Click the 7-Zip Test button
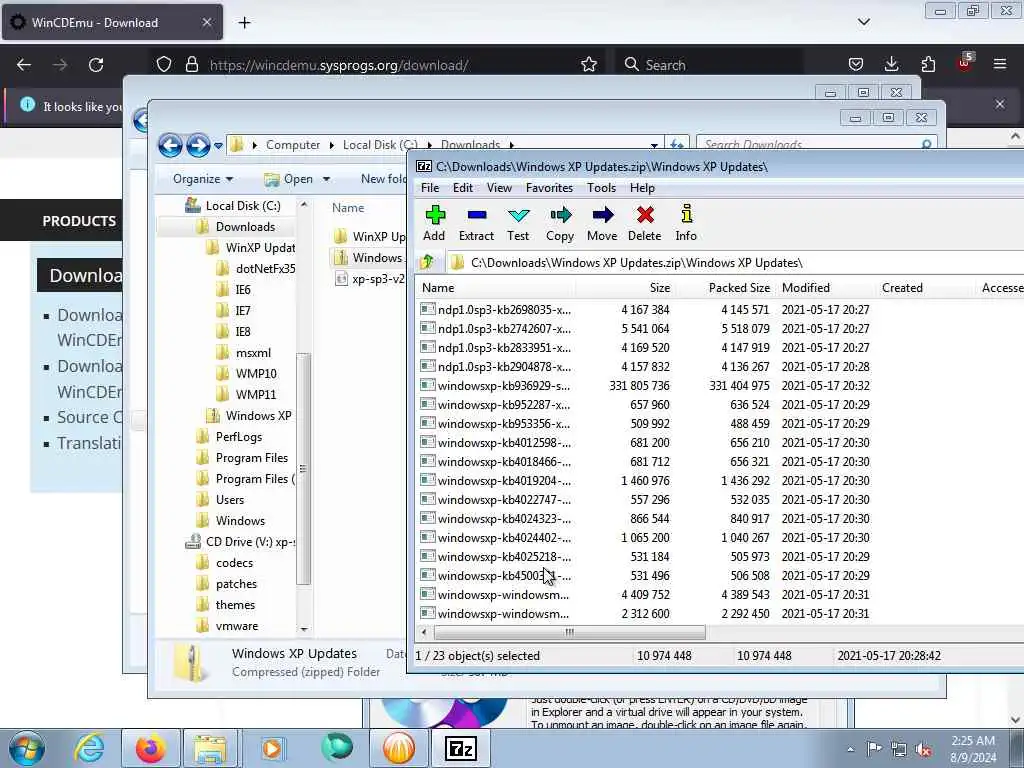The height and width of the screenshot is (768, 1024). (518, 223)
